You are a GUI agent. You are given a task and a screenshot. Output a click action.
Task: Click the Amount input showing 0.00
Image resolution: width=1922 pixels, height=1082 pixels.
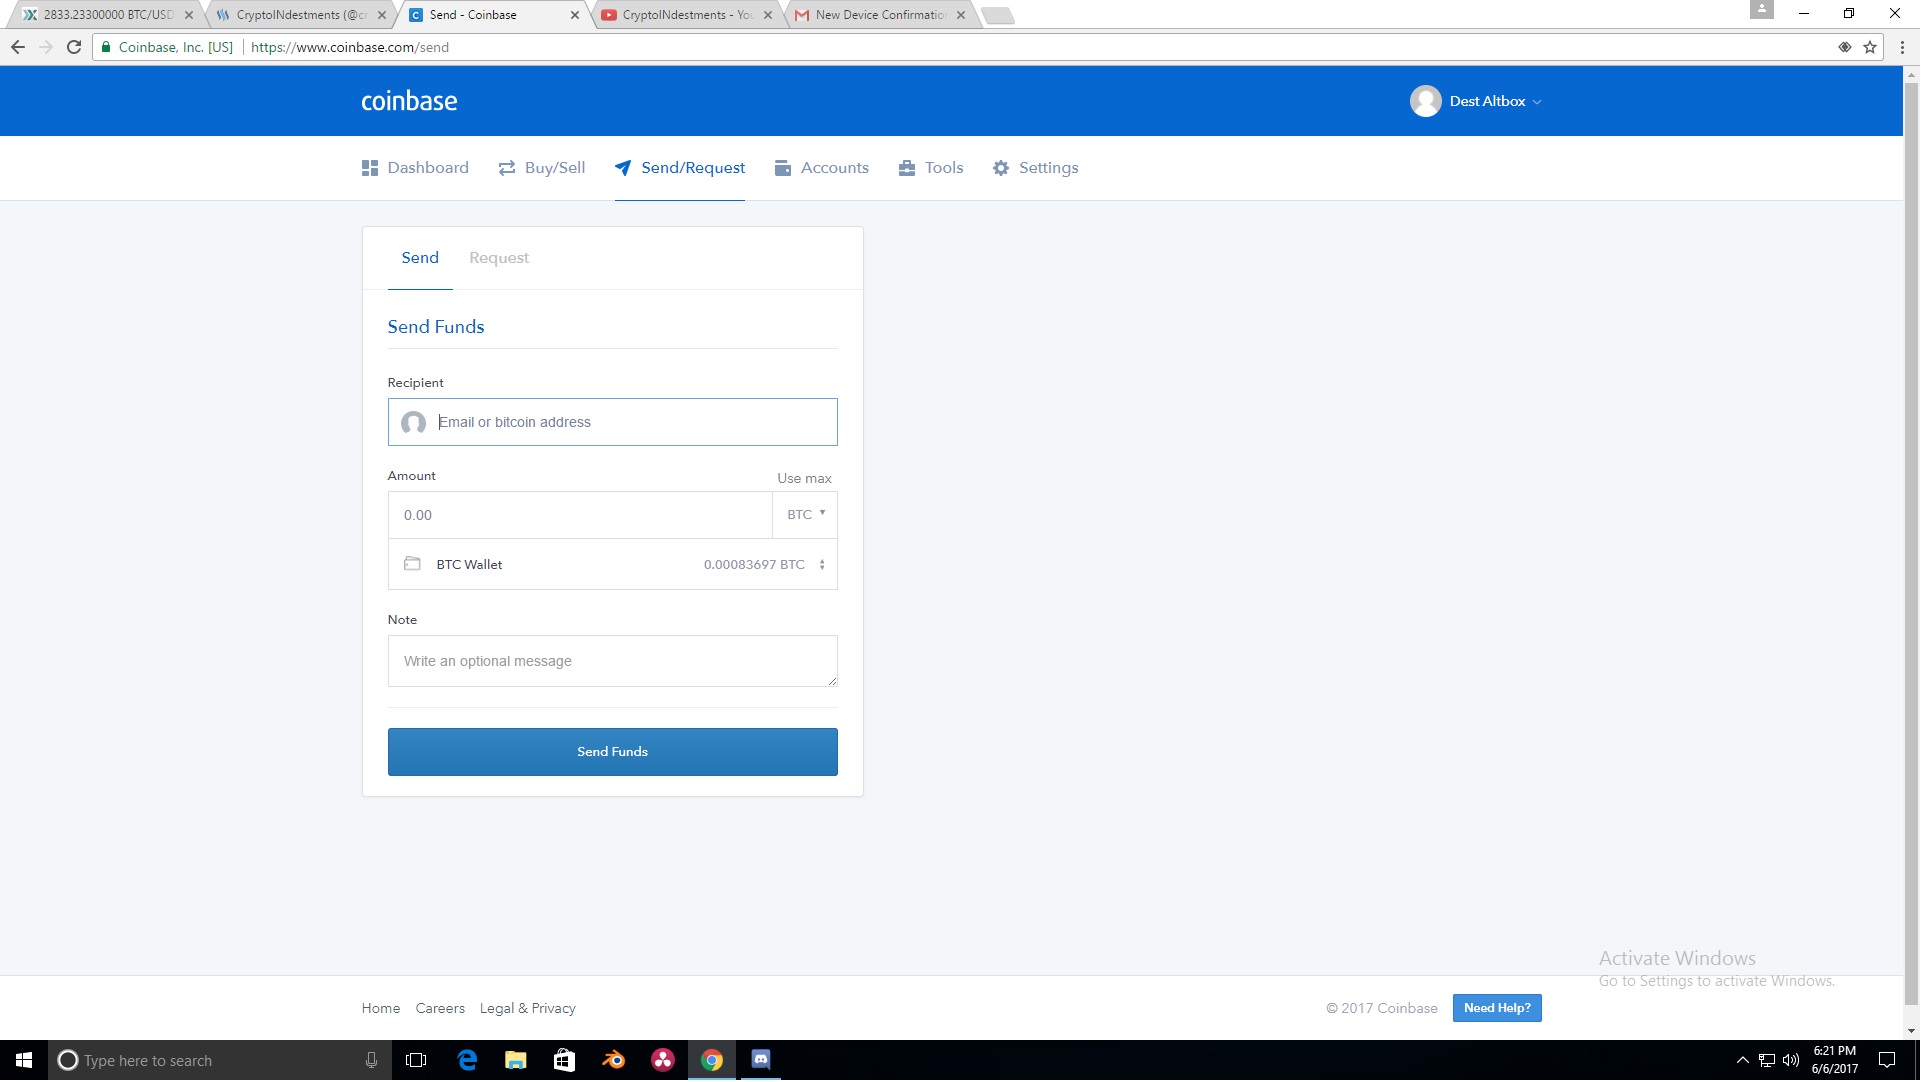click(x=580, y=515)
